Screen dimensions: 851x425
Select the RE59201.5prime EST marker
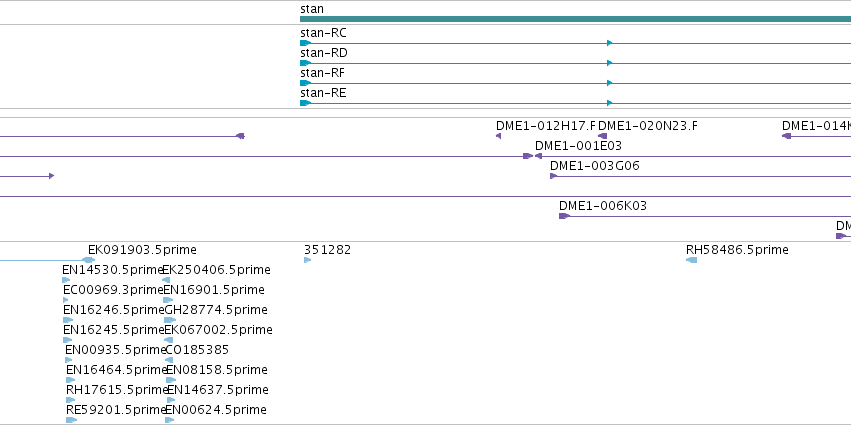pos(72,420)
